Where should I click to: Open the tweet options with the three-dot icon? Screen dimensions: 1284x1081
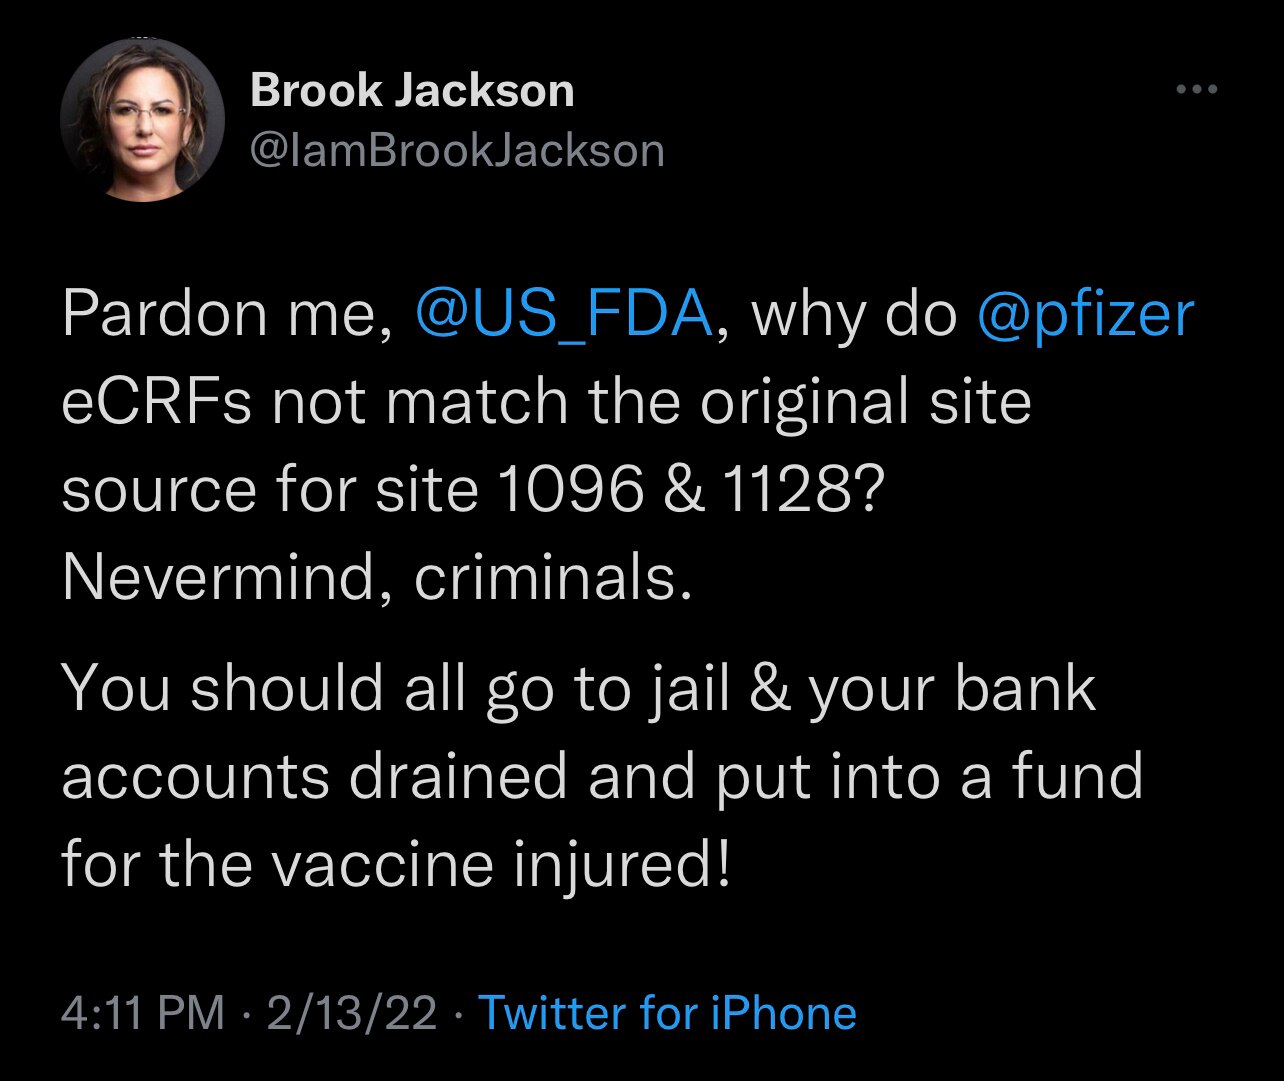click(x=1196, y=88)
